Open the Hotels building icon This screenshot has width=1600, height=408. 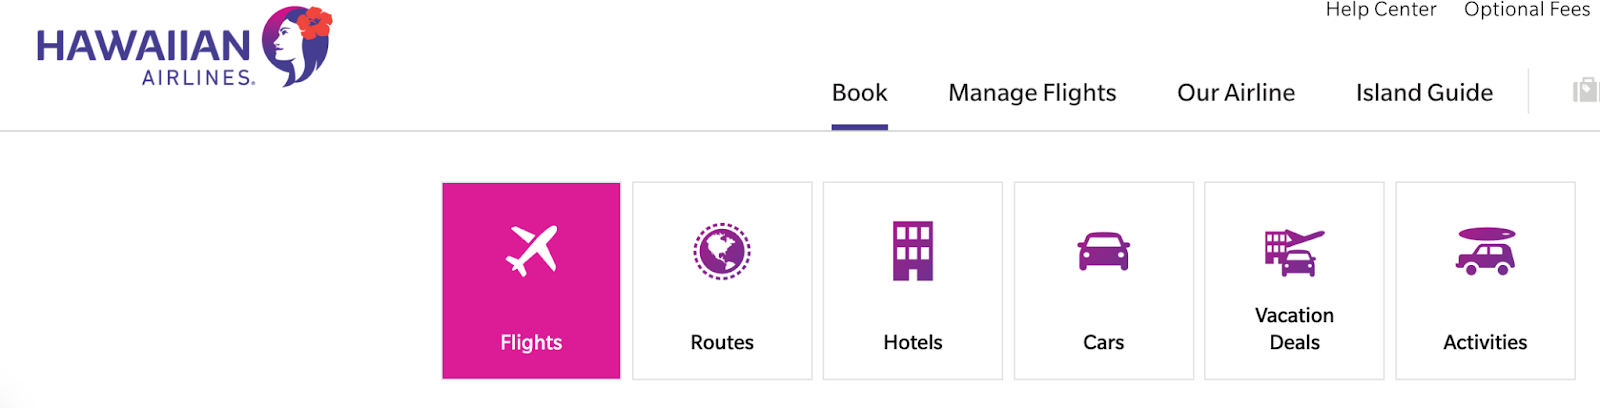[x=913, y=251]
